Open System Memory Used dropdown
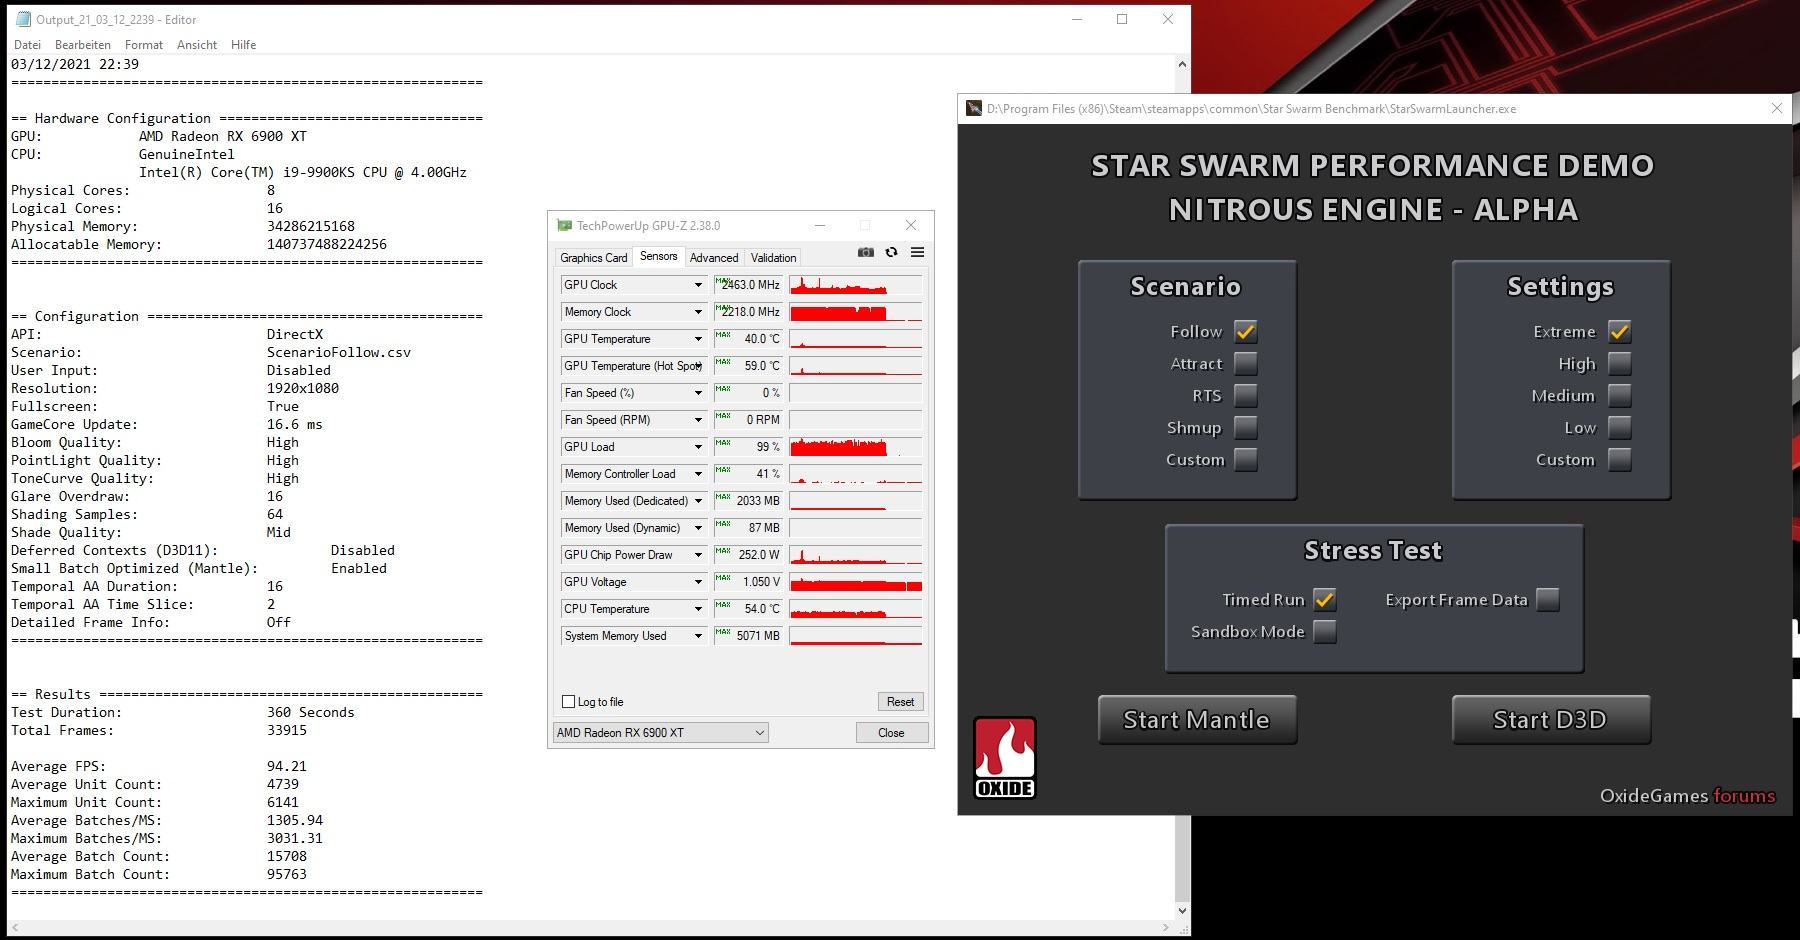Viewport: 1800px width, 940px height. pyautogui.click(x=698, y=636)
